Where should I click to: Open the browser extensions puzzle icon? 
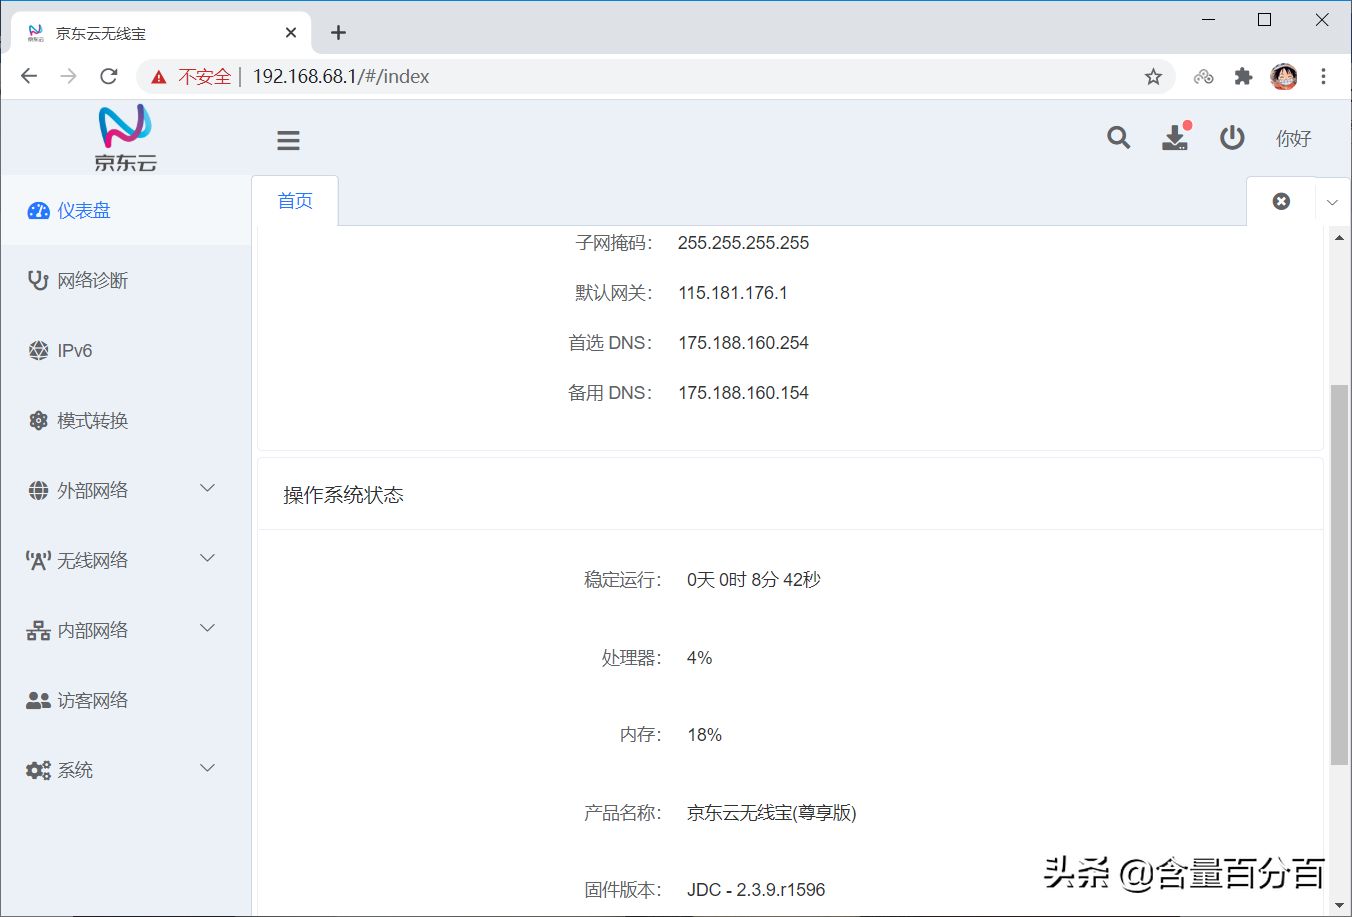coord(1243,77)
